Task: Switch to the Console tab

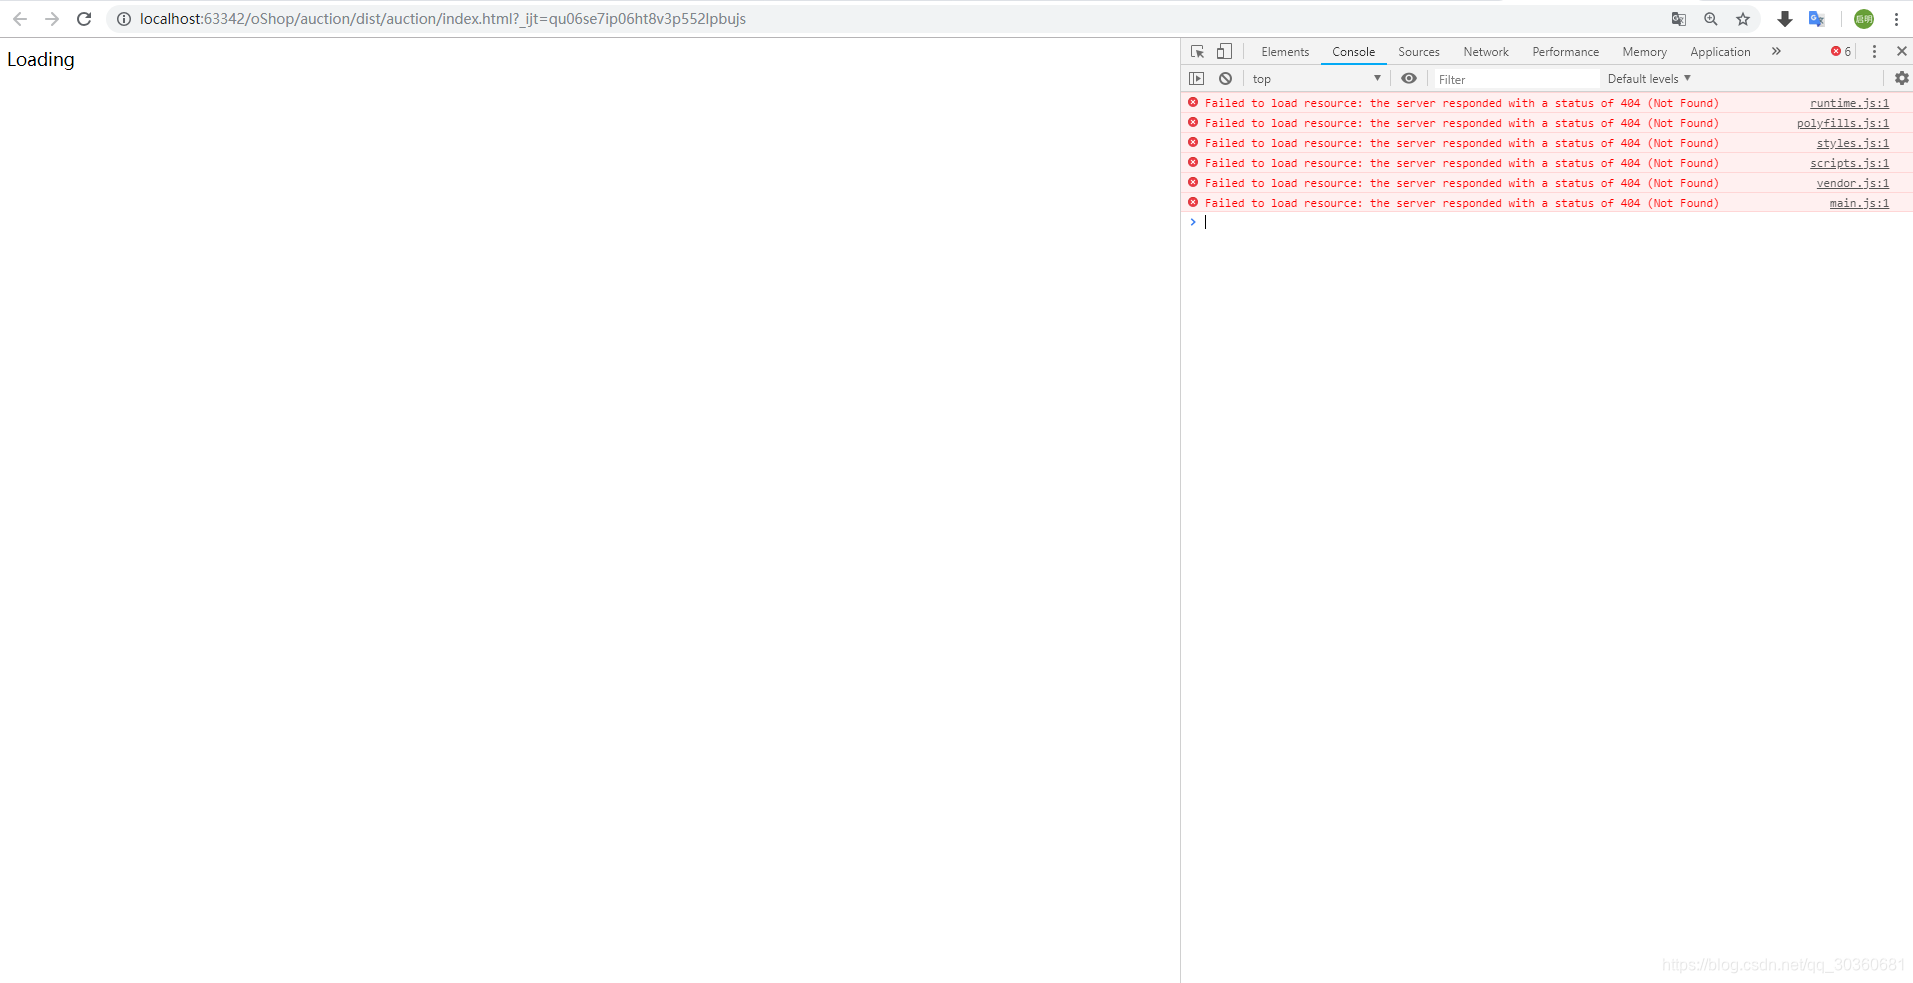Action: pos(1353,52)
